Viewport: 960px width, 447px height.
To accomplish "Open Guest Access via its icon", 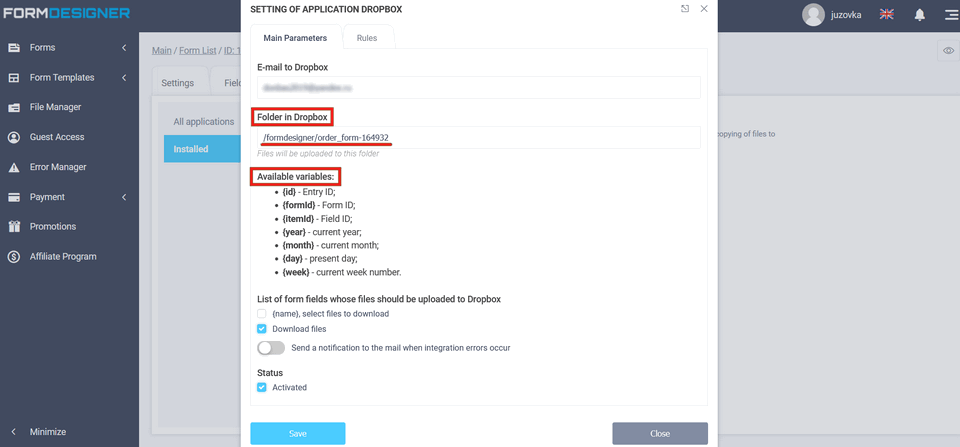I will point(14,137).
